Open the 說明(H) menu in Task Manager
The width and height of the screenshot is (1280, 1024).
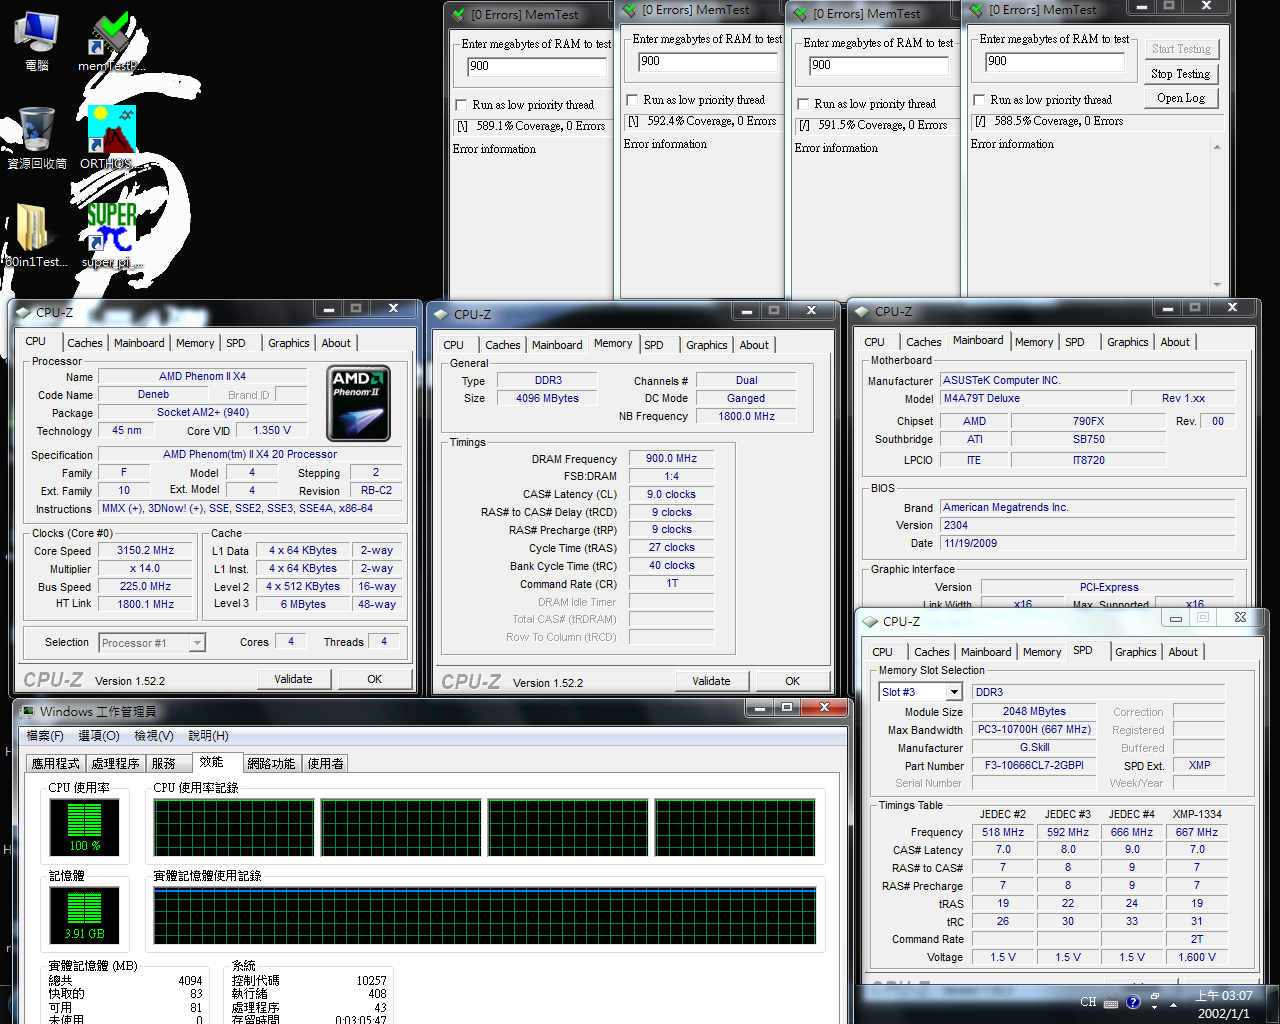(208, 736)
